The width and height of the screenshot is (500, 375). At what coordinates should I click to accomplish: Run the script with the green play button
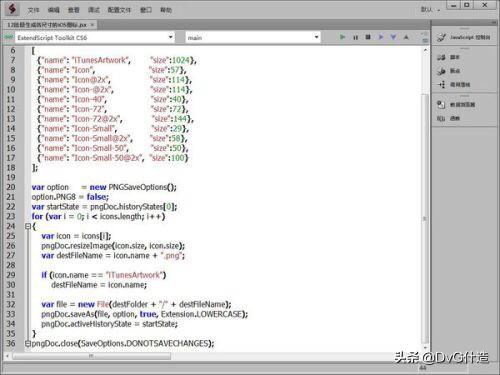pos(342,37)
